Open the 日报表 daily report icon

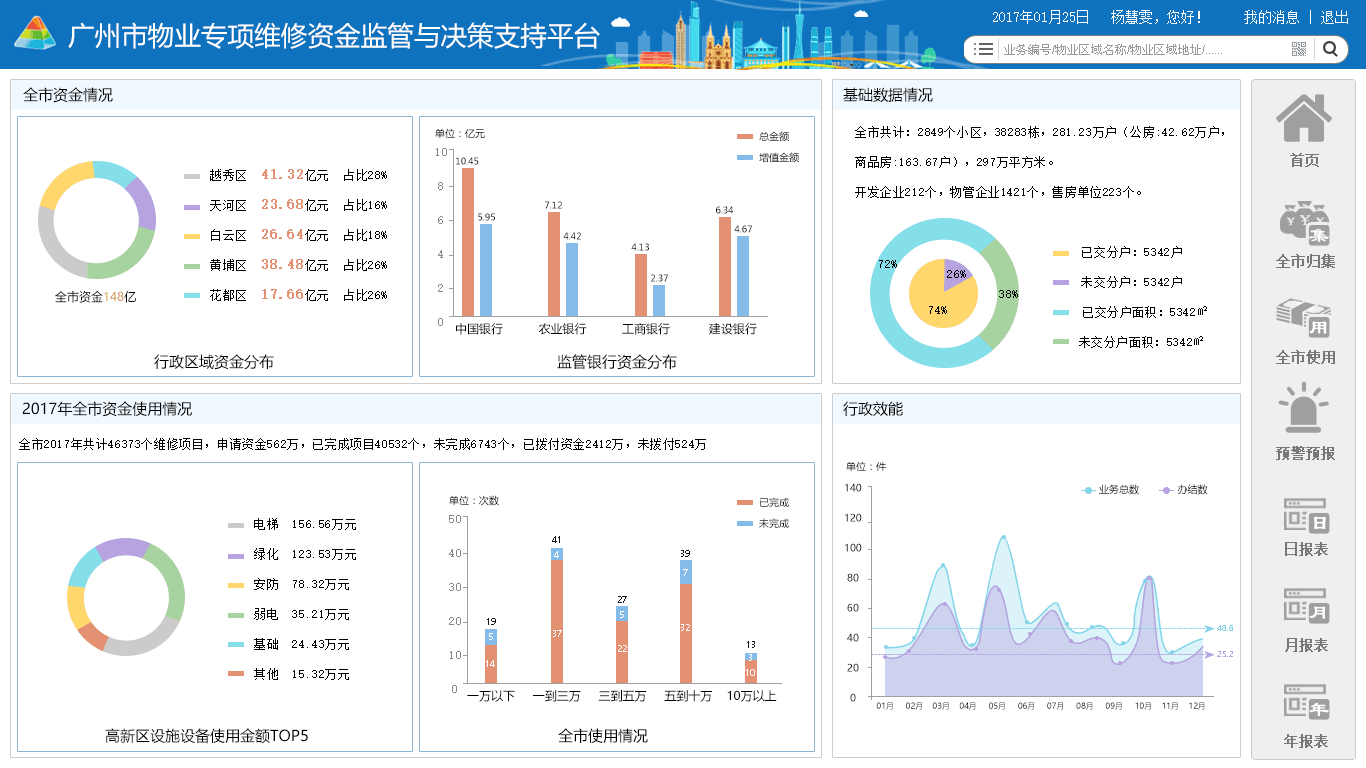pyautogui.click(x=1306, y=515)
